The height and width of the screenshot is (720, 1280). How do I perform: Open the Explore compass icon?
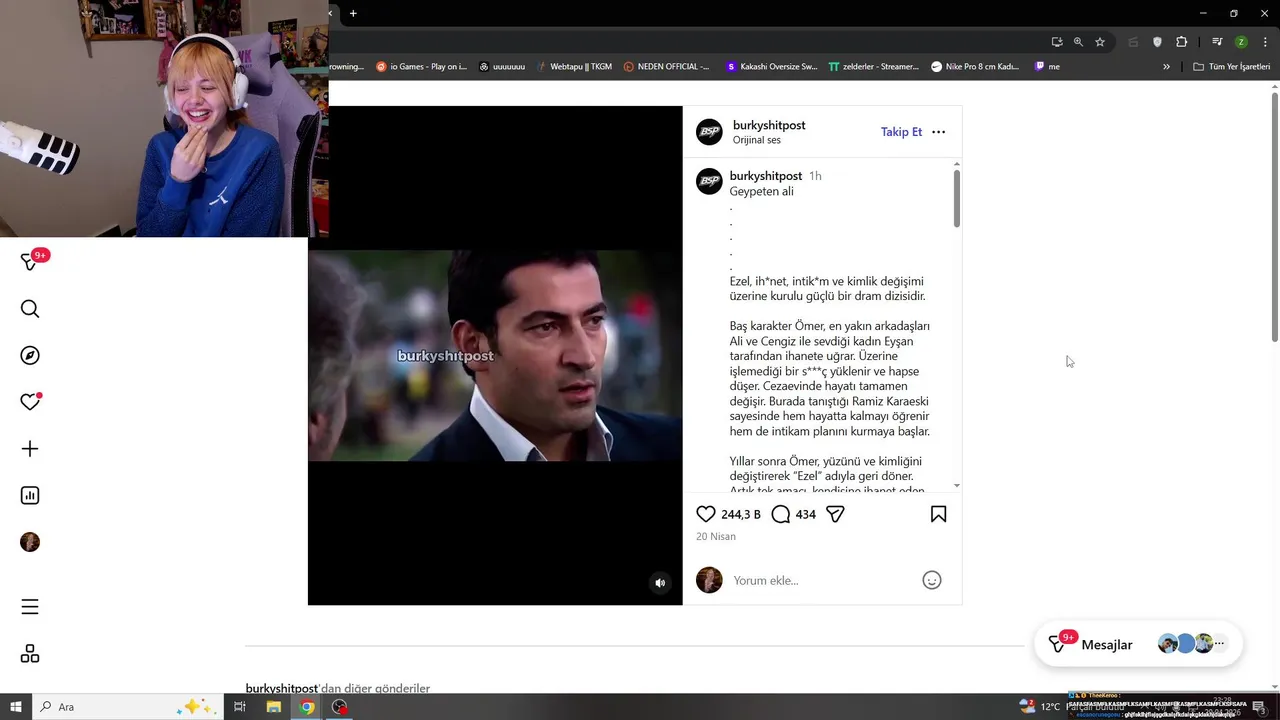[30, 355]
